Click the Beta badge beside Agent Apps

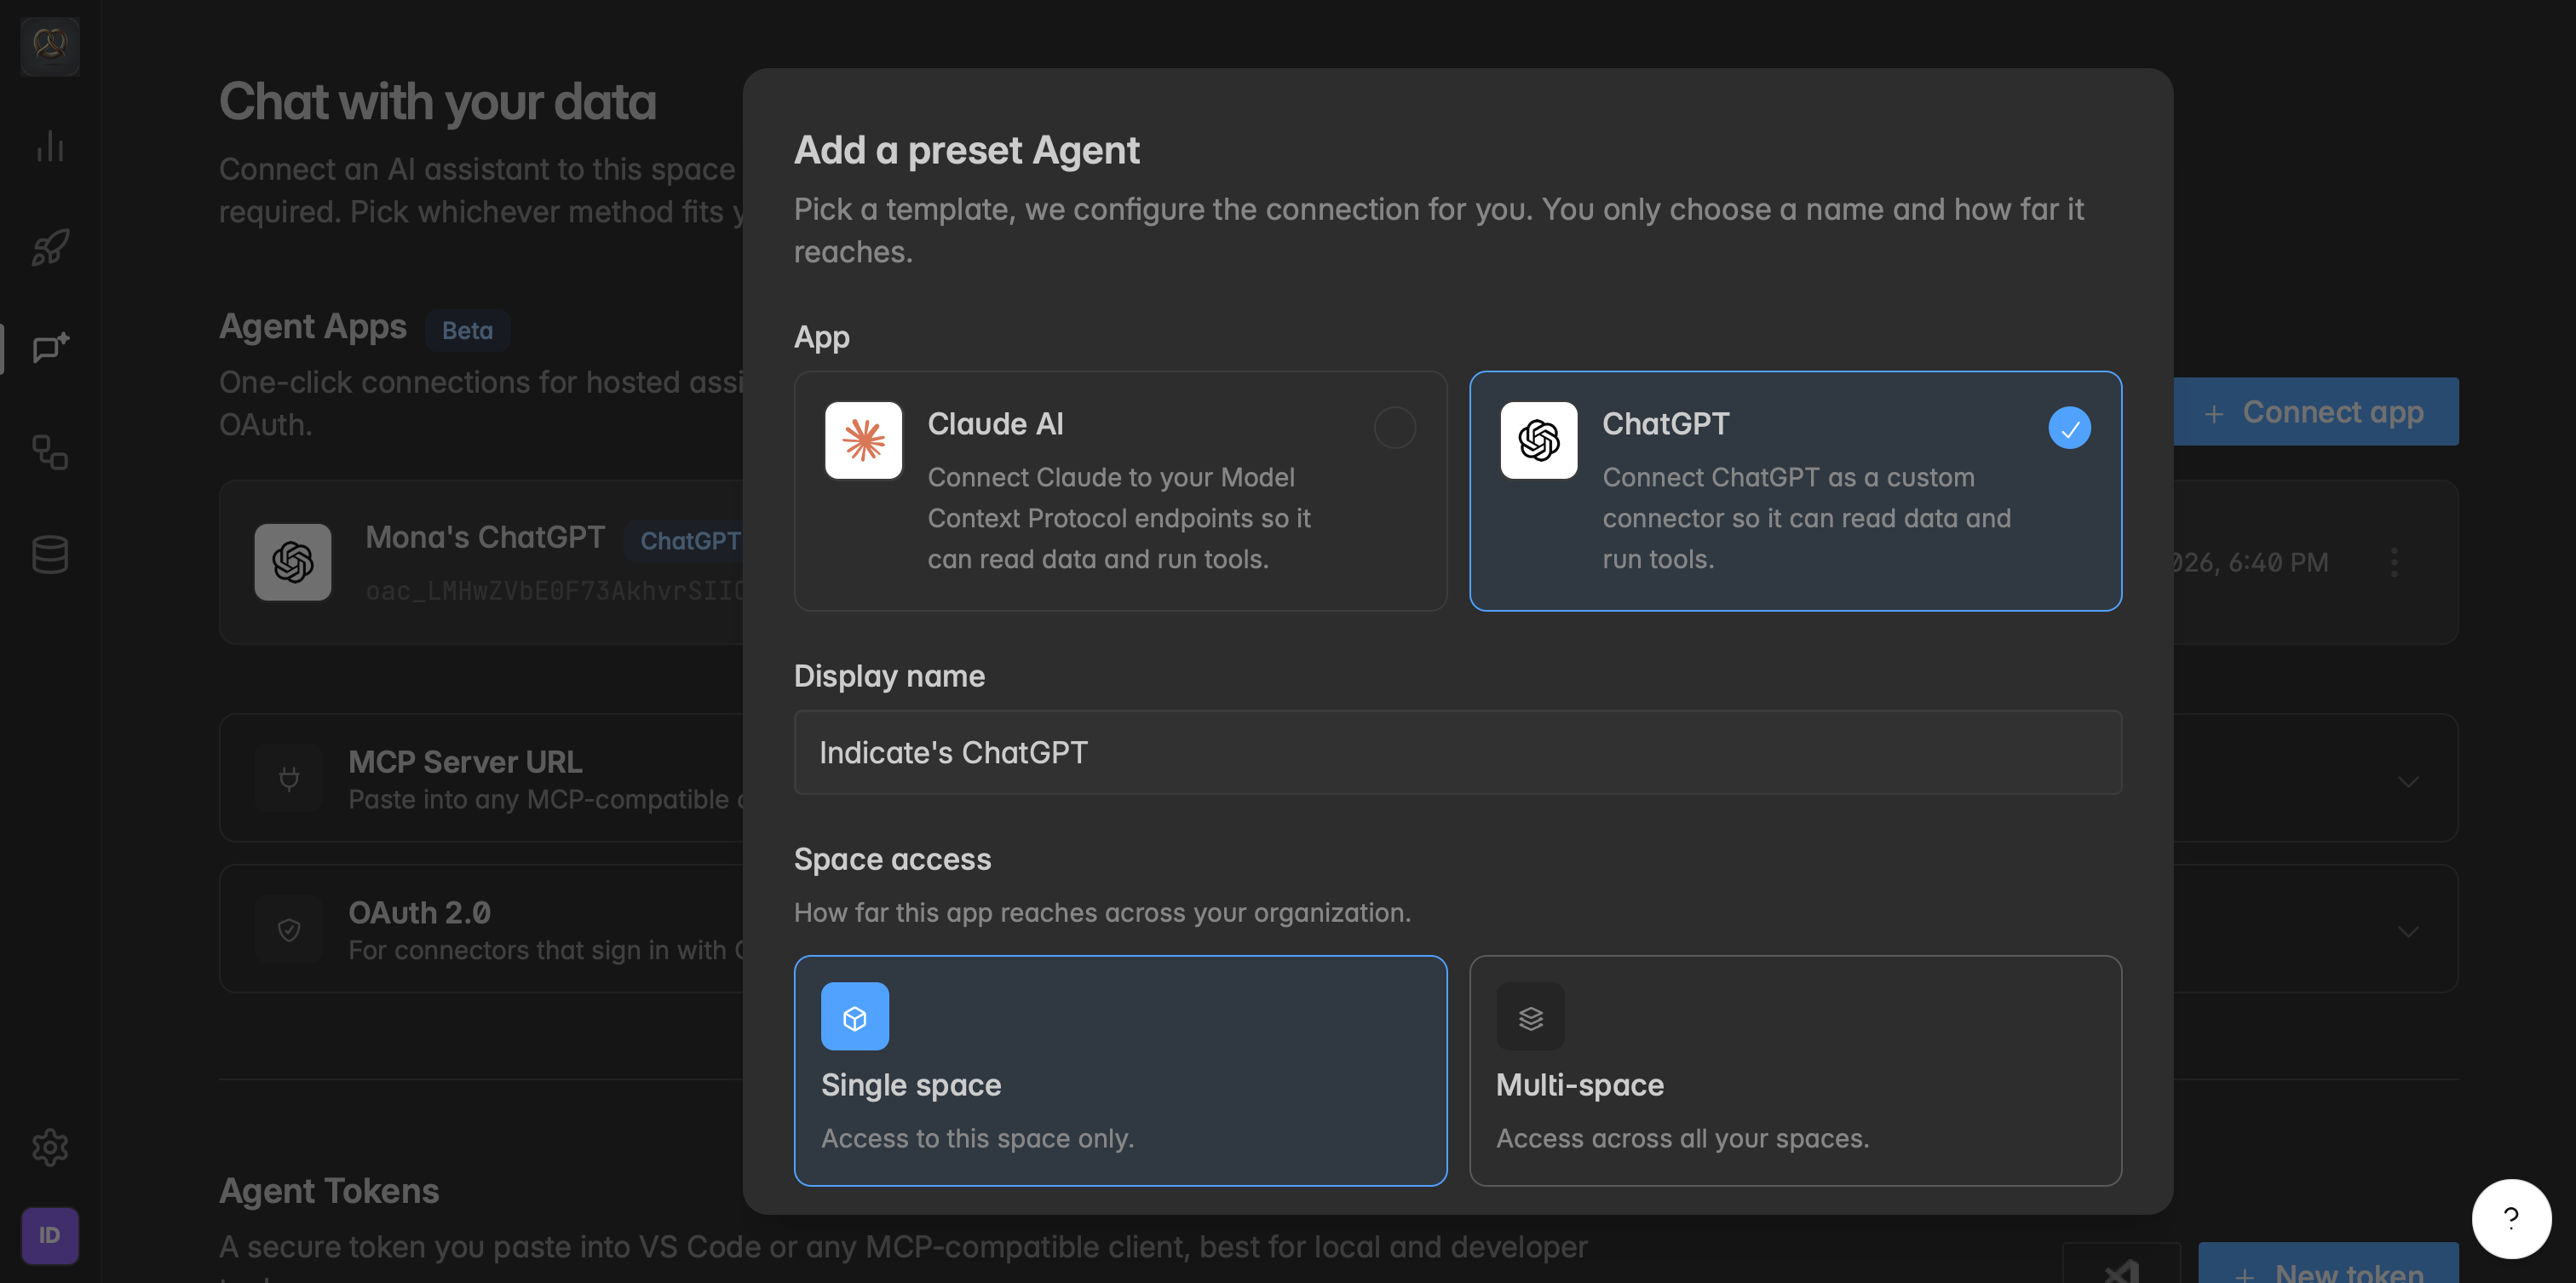467,330
